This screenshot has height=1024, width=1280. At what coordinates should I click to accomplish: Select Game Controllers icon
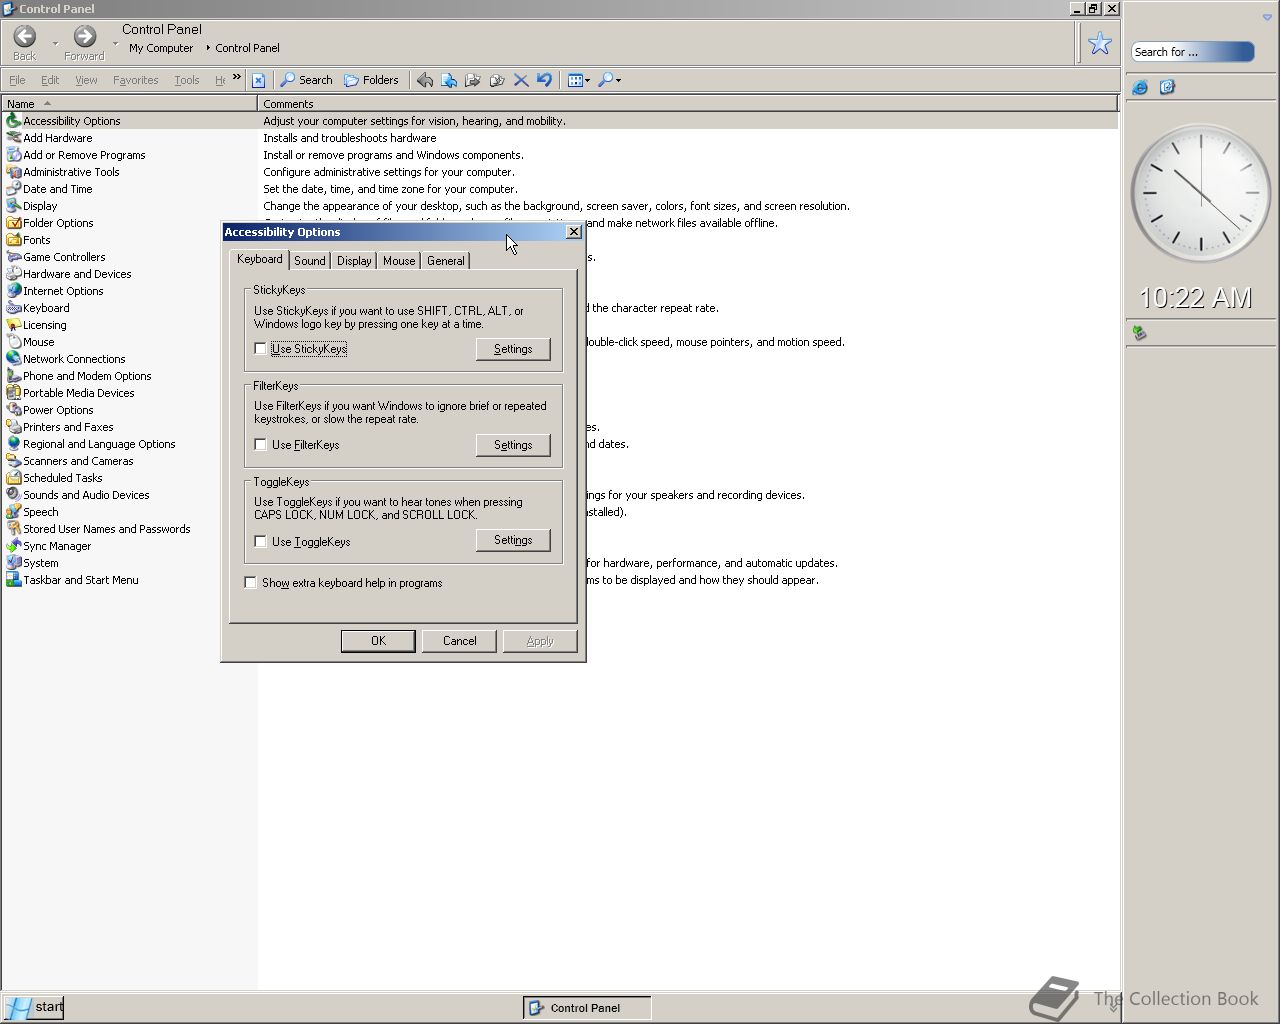tap(14, 257)
